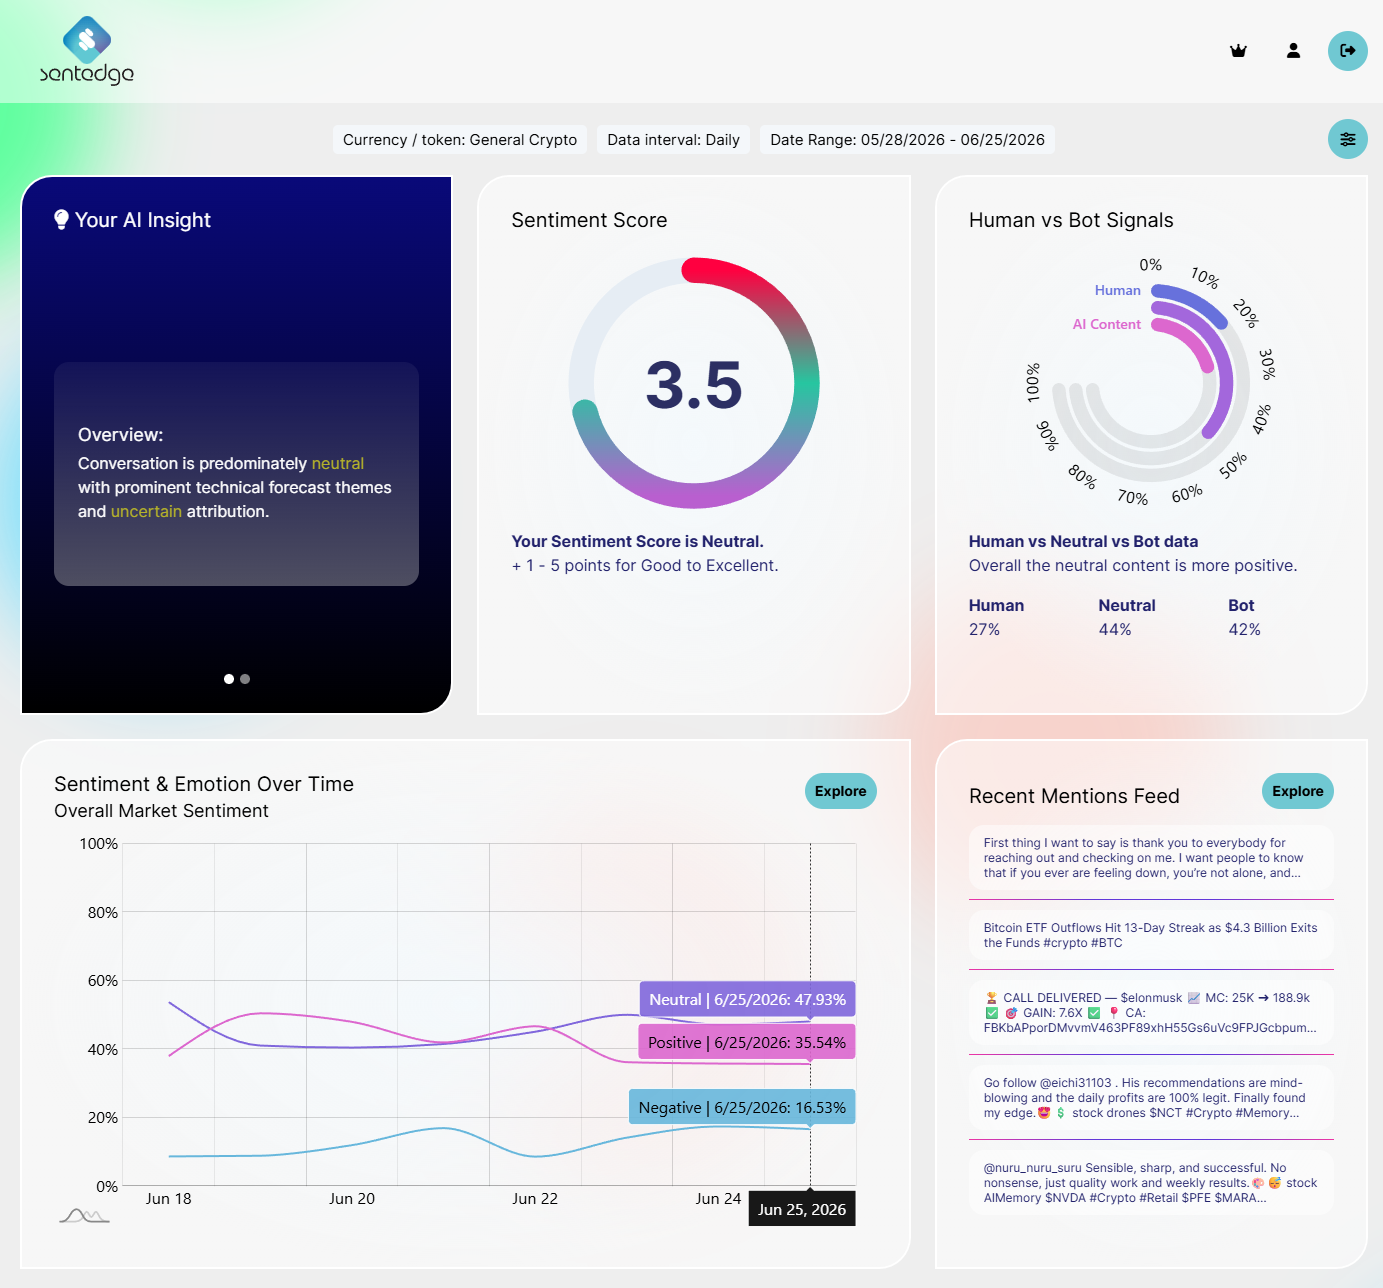The height and width of the screenshot is (1288, 1383).
Task: Click the Jun 24 axis label
Action: 718,1198
